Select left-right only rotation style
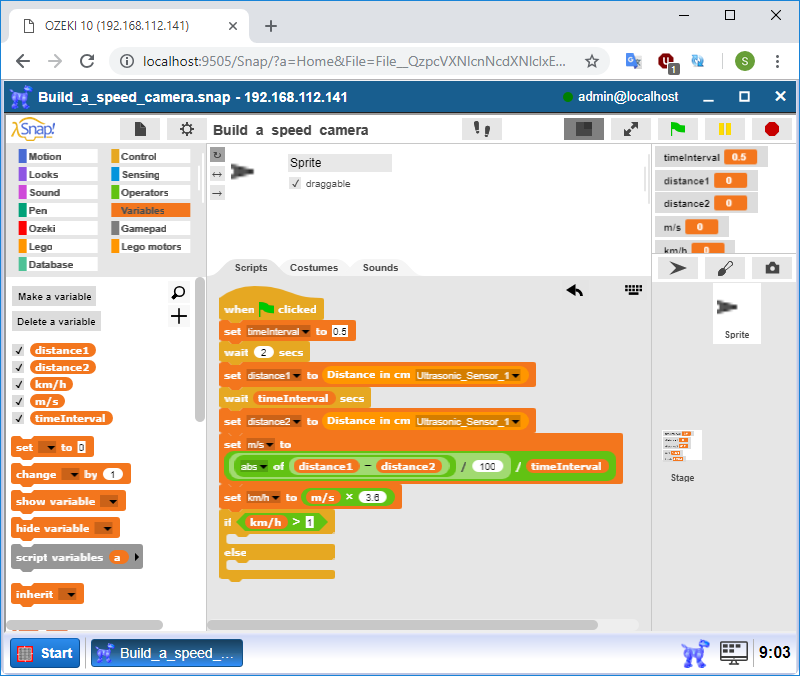This screenshot has height=676, width=800. pyautogui.click(x=217, y=174)
